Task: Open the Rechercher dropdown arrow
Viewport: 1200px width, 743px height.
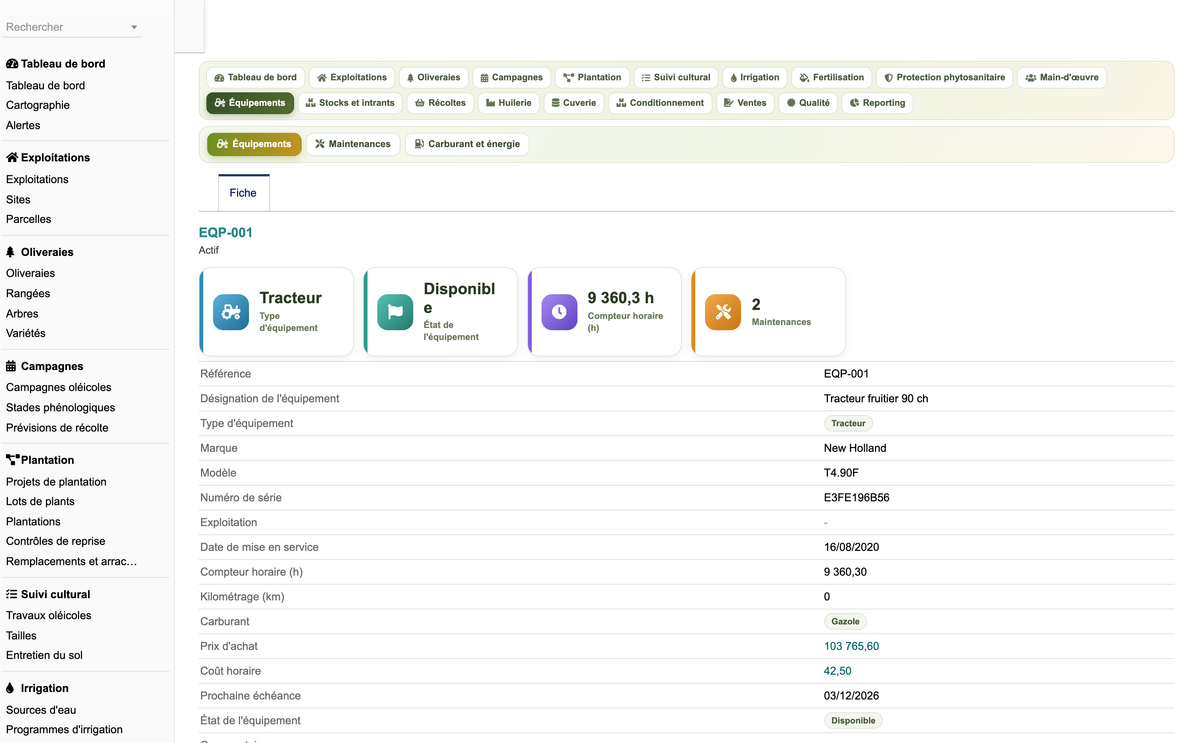Action: (134, 28)
